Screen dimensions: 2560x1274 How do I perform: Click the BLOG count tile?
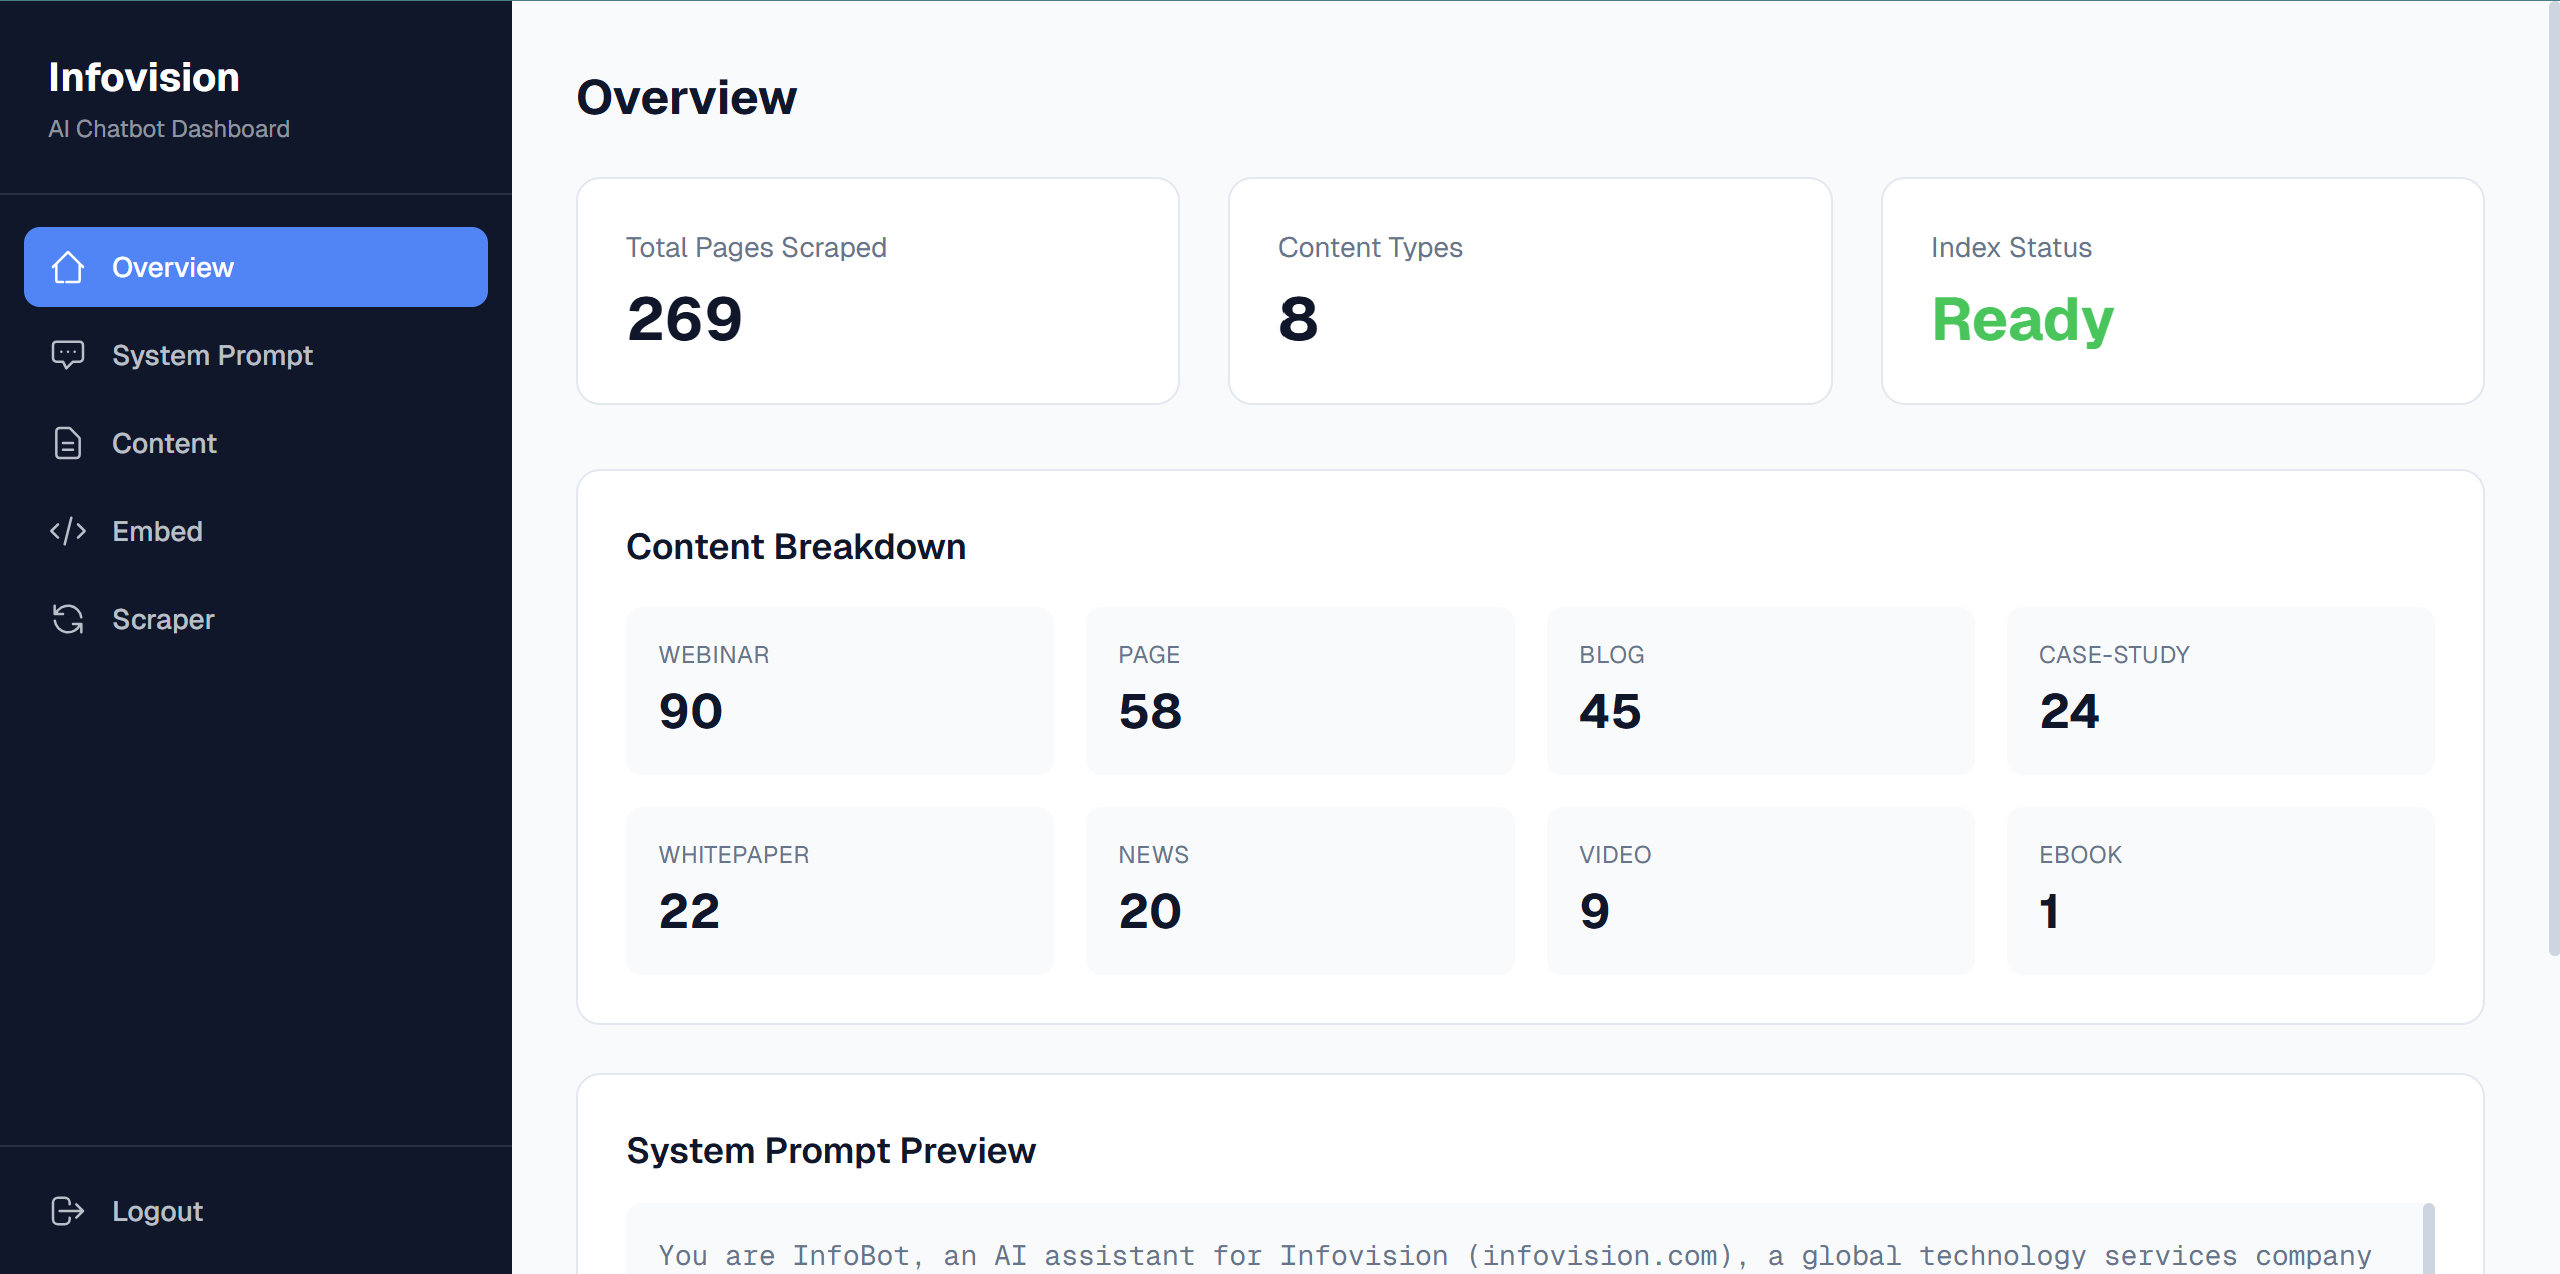pyautogui.click(x=1759, y=690)
